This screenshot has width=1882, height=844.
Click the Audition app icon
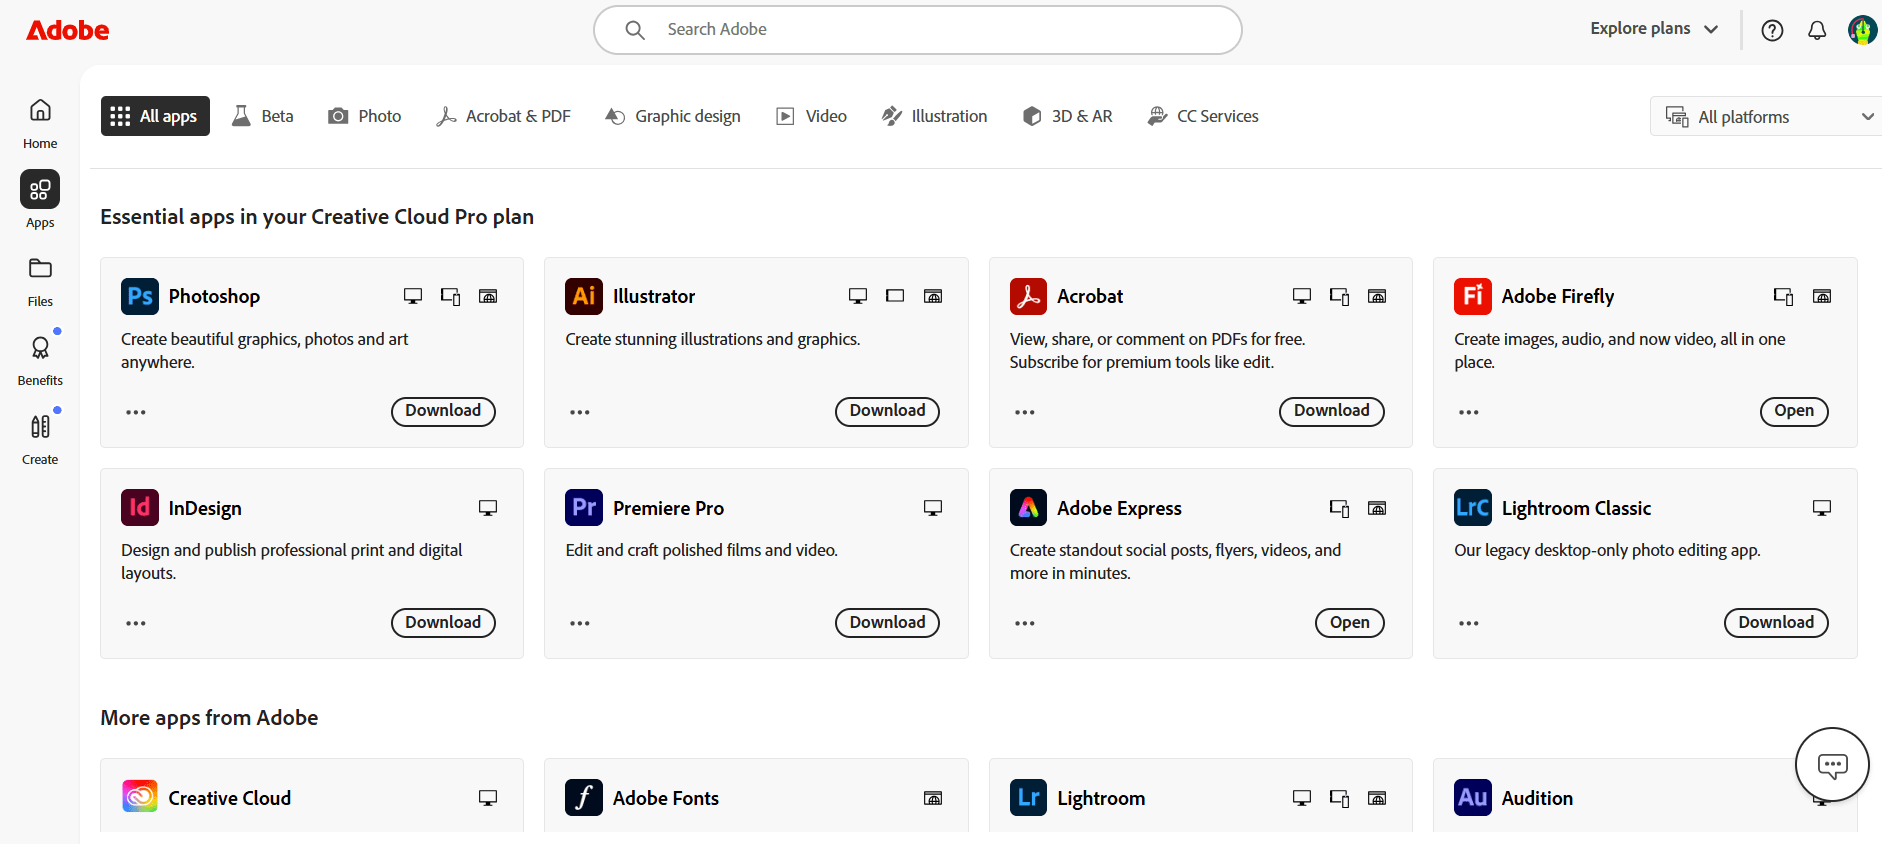pyautogui.click(x=1473, y=797)
